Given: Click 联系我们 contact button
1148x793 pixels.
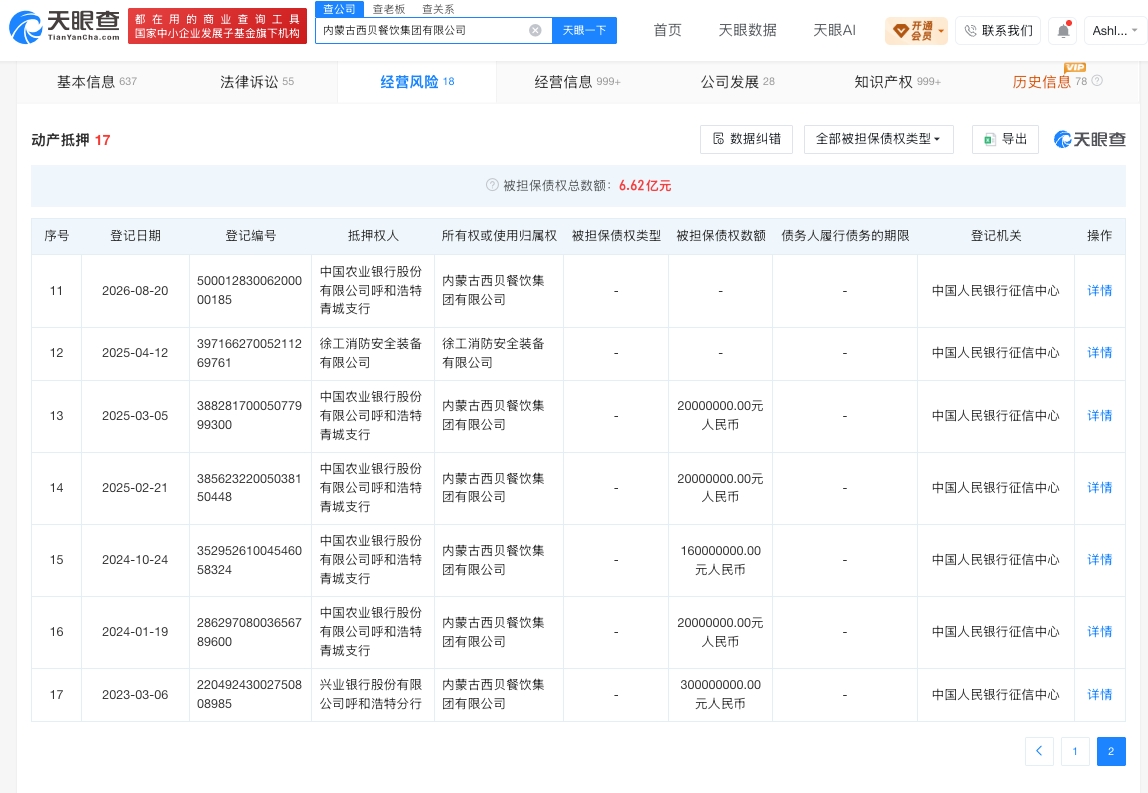Looking at the screenshot, I should tap(999, 31).
